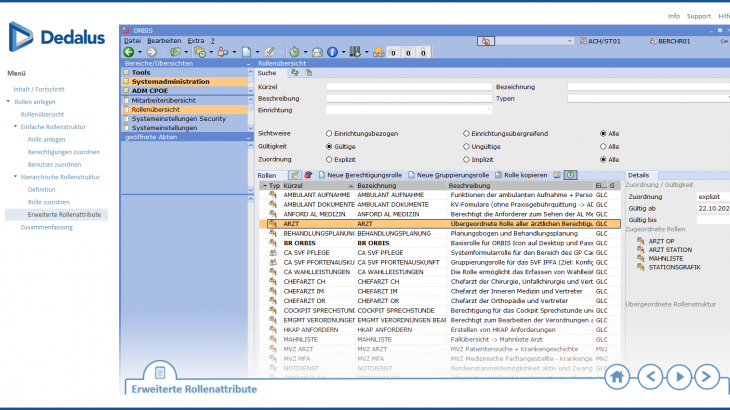730x410 pixels.
Task: Click Neue Berechtigungsrolle button
Action: click(x=358, y=175)
